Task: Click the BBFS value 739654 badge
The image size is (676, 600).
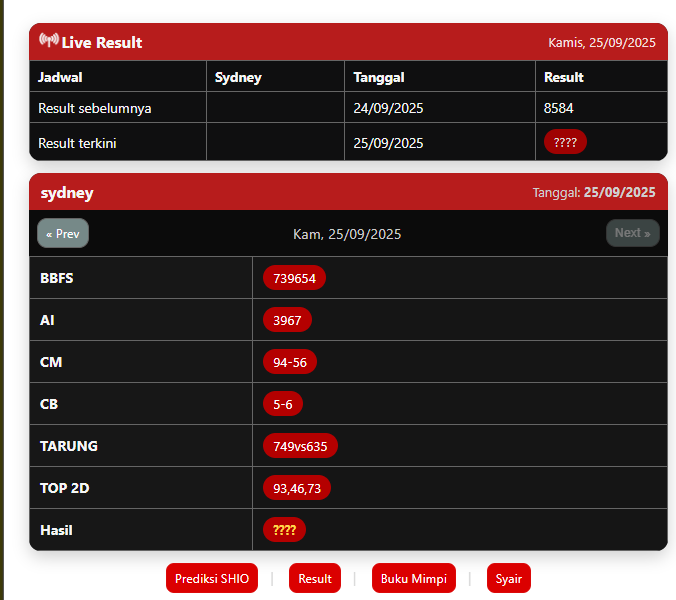Action: [294, 278]
